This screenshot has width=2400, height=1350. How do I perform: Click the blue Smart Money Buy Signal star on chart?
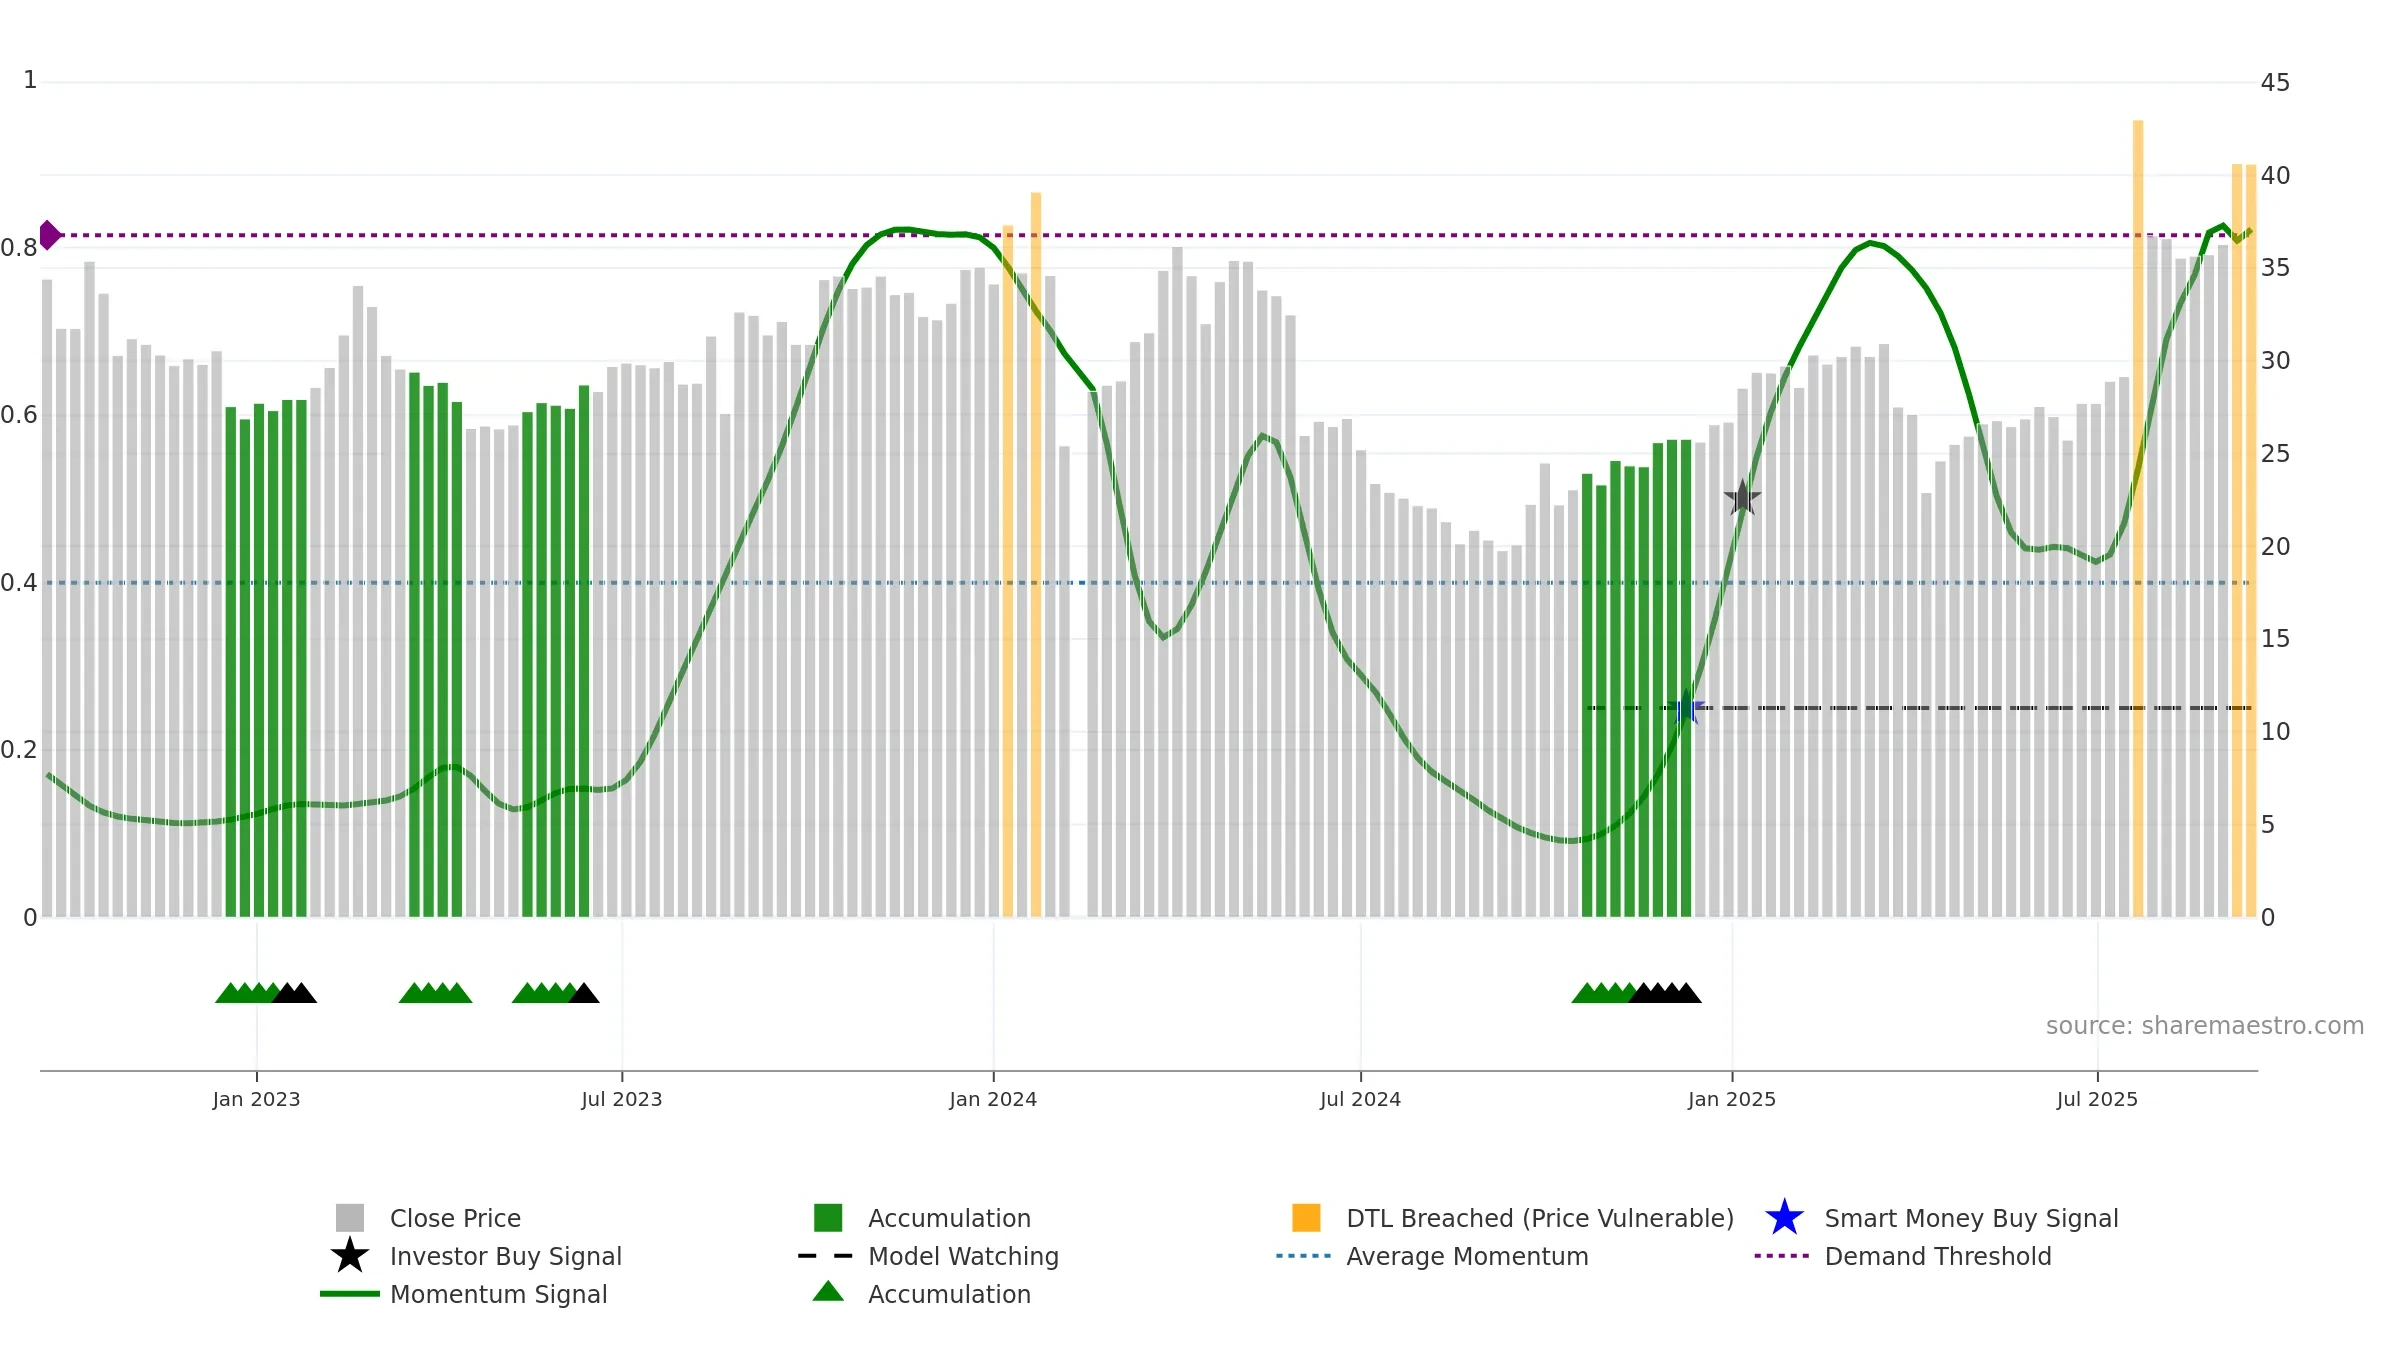pos(1686,707)
